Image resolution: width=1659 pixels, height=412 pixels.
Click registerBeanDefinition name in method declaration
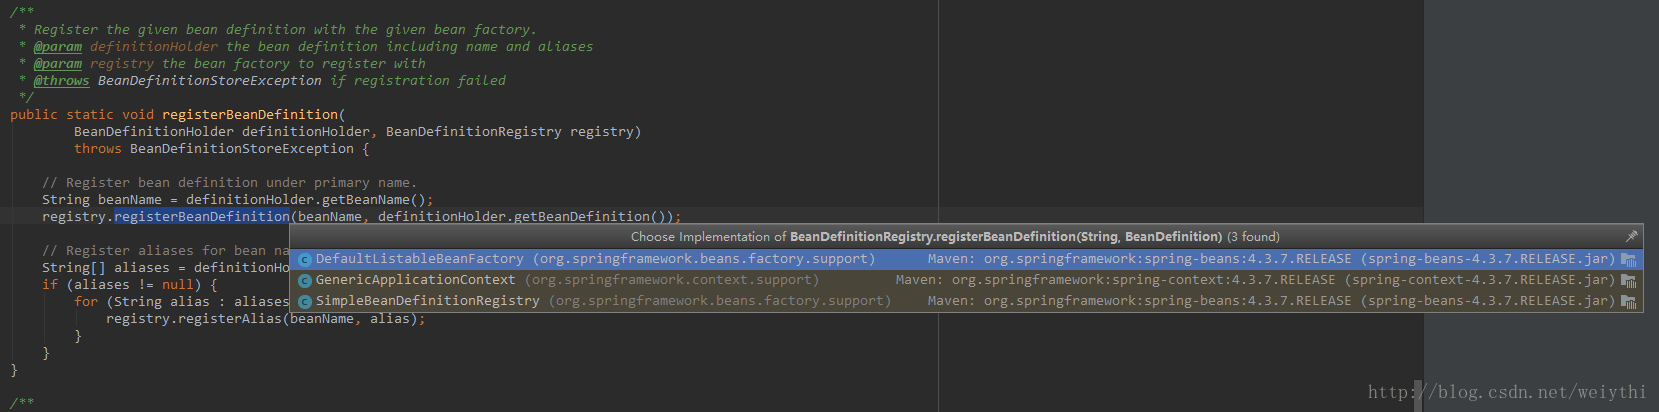tap(250, 115)
